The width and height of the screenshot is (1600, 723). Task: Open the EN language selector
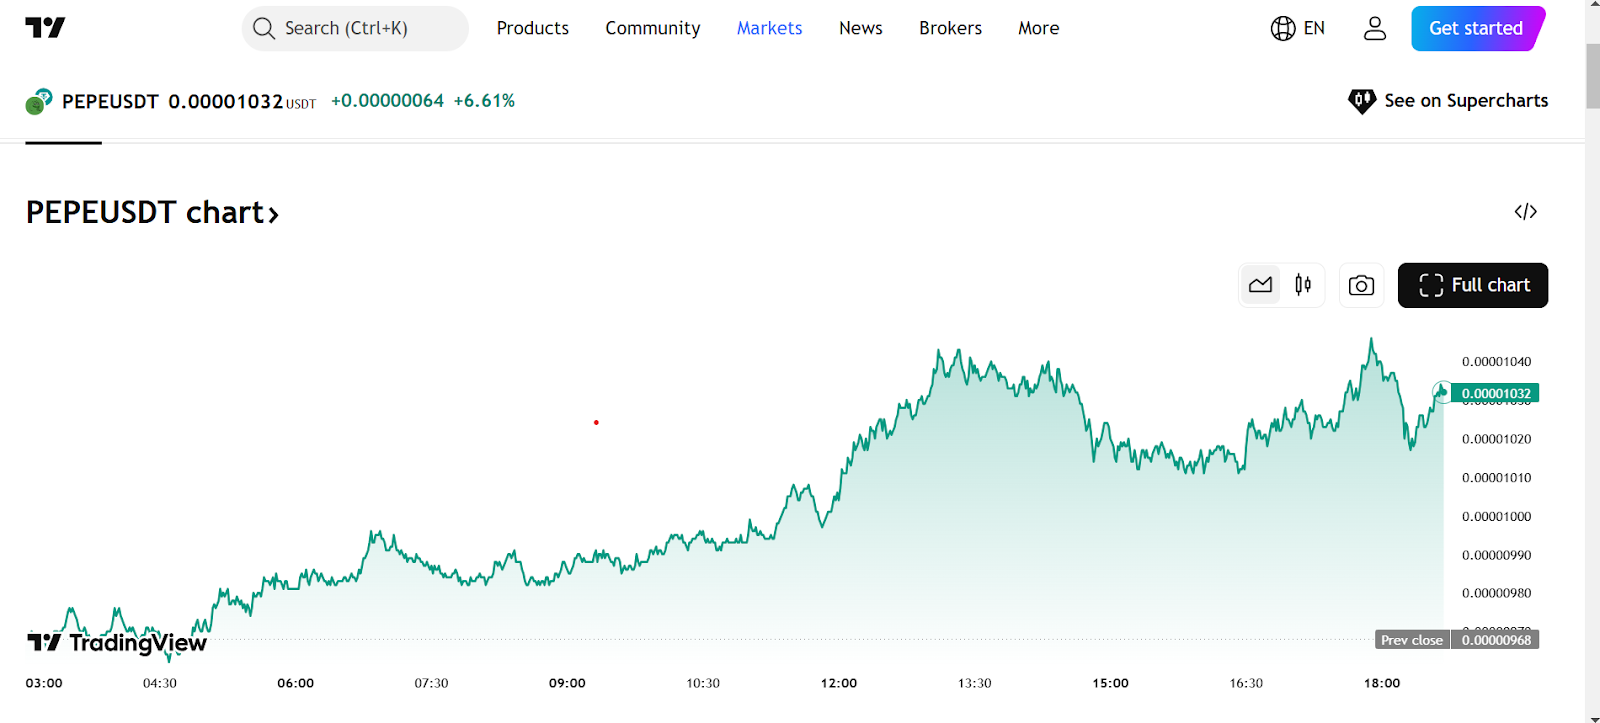click(x=1298, y=28)
